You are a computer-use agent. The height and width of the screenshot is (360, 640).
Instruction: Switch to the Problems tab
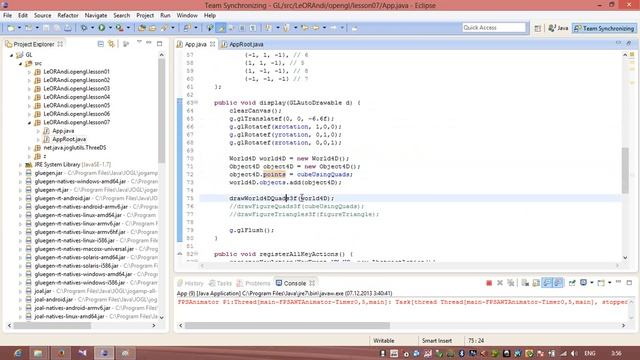tap(253, 283)
